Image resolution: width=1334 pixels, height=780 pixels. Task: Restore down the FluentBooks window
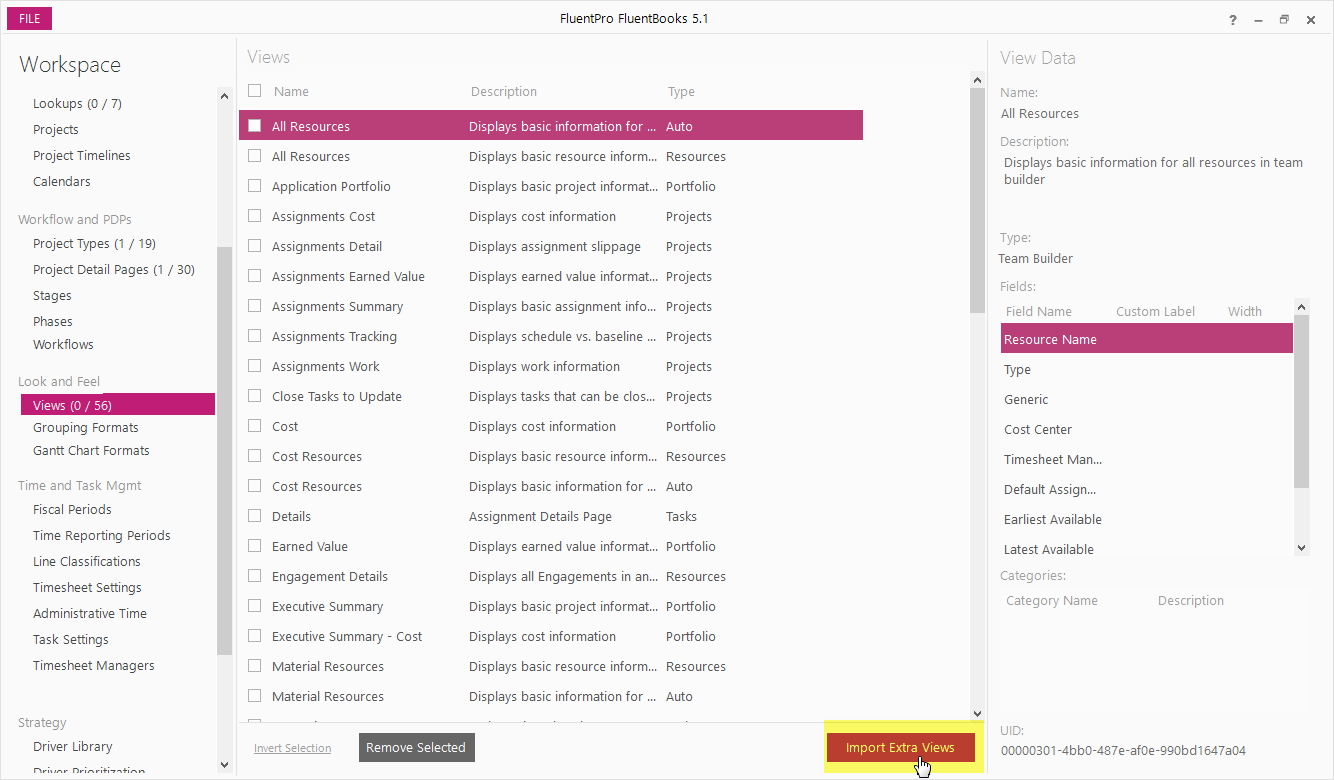(x=1284, y=19)
